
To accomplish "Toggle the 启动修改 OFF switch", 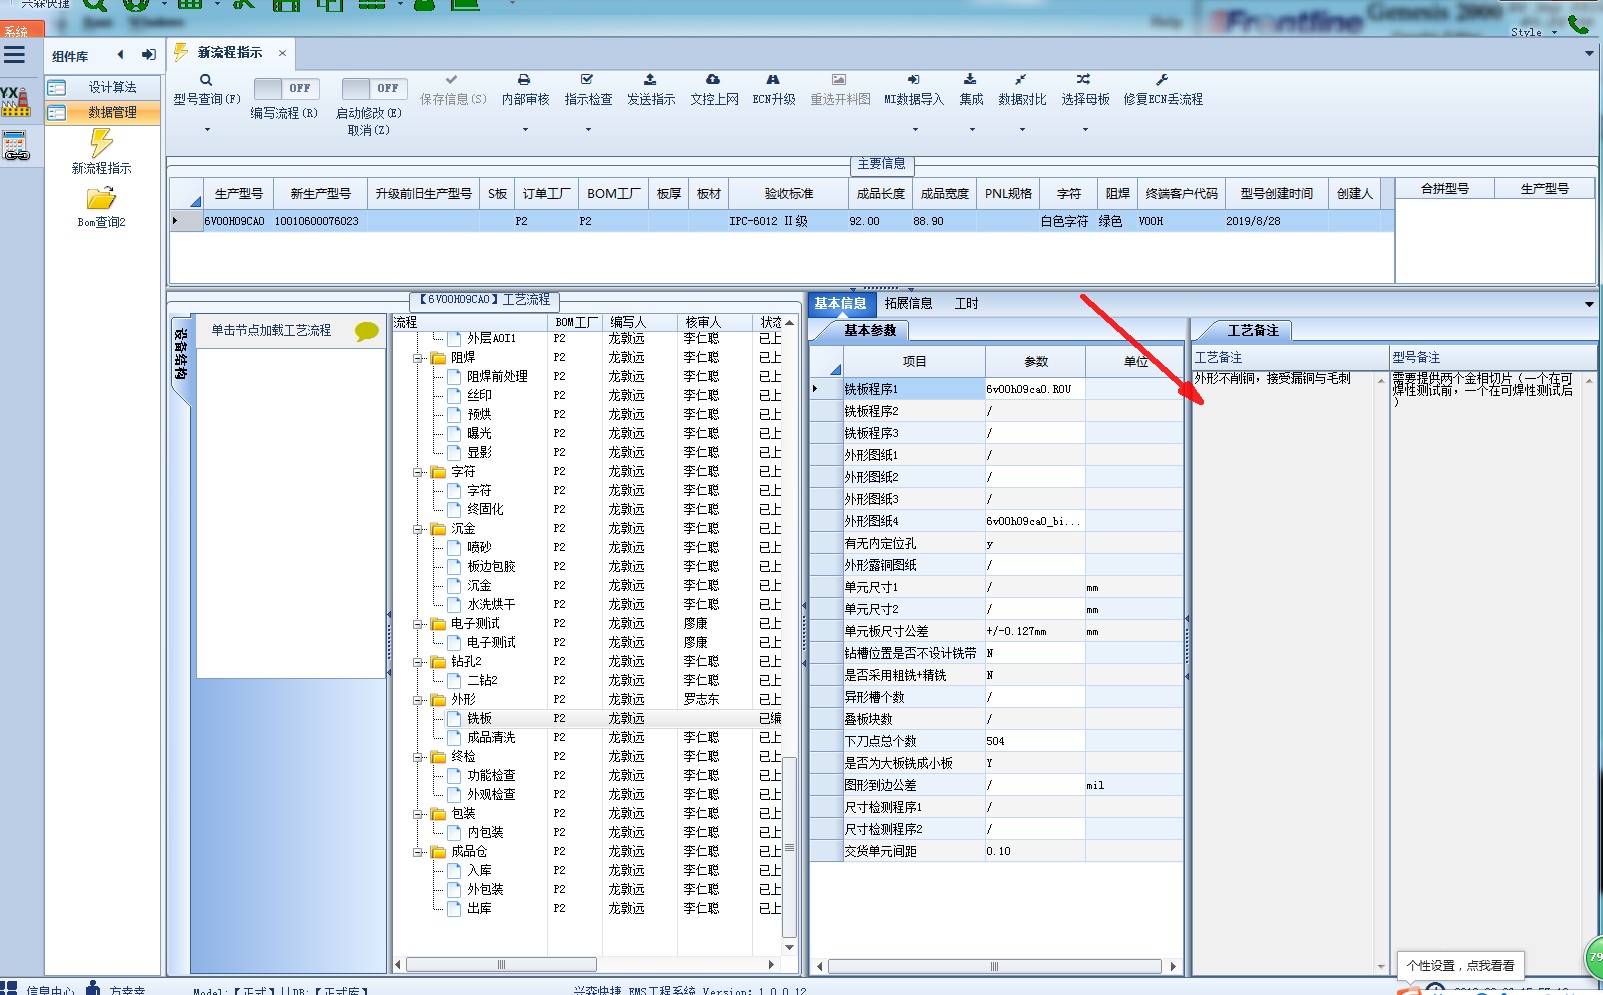I will [373, 88].
